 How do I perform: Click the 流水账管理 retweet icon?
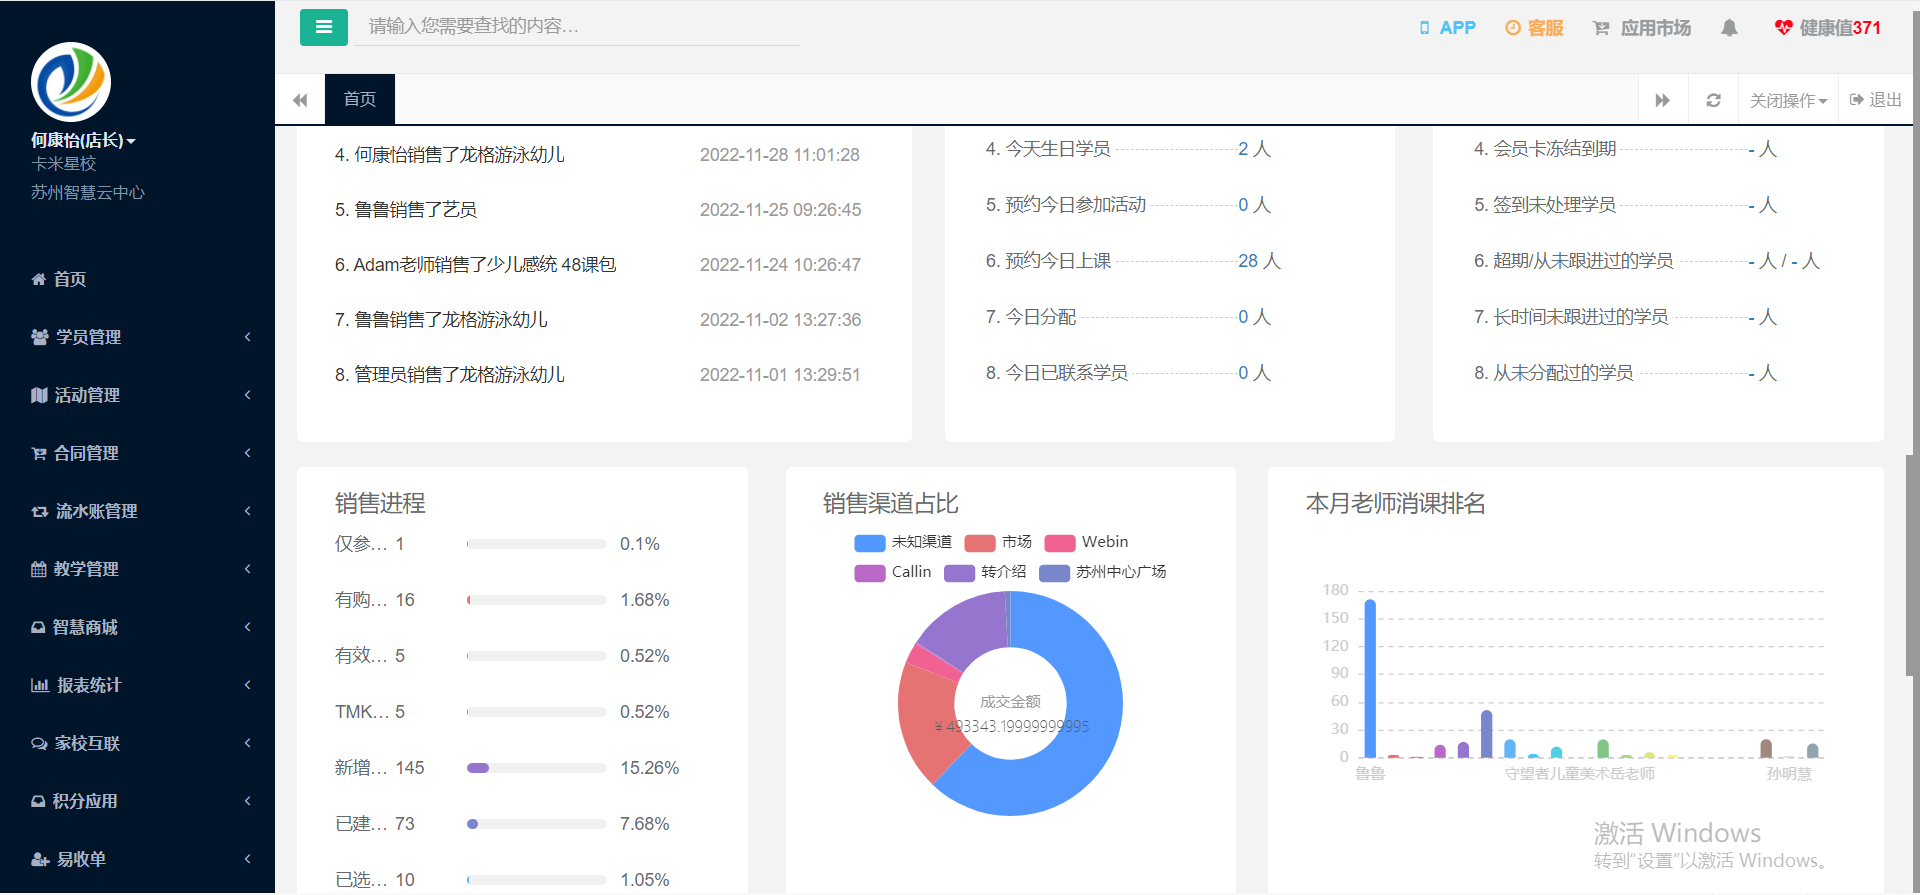(x=39, y=511)
